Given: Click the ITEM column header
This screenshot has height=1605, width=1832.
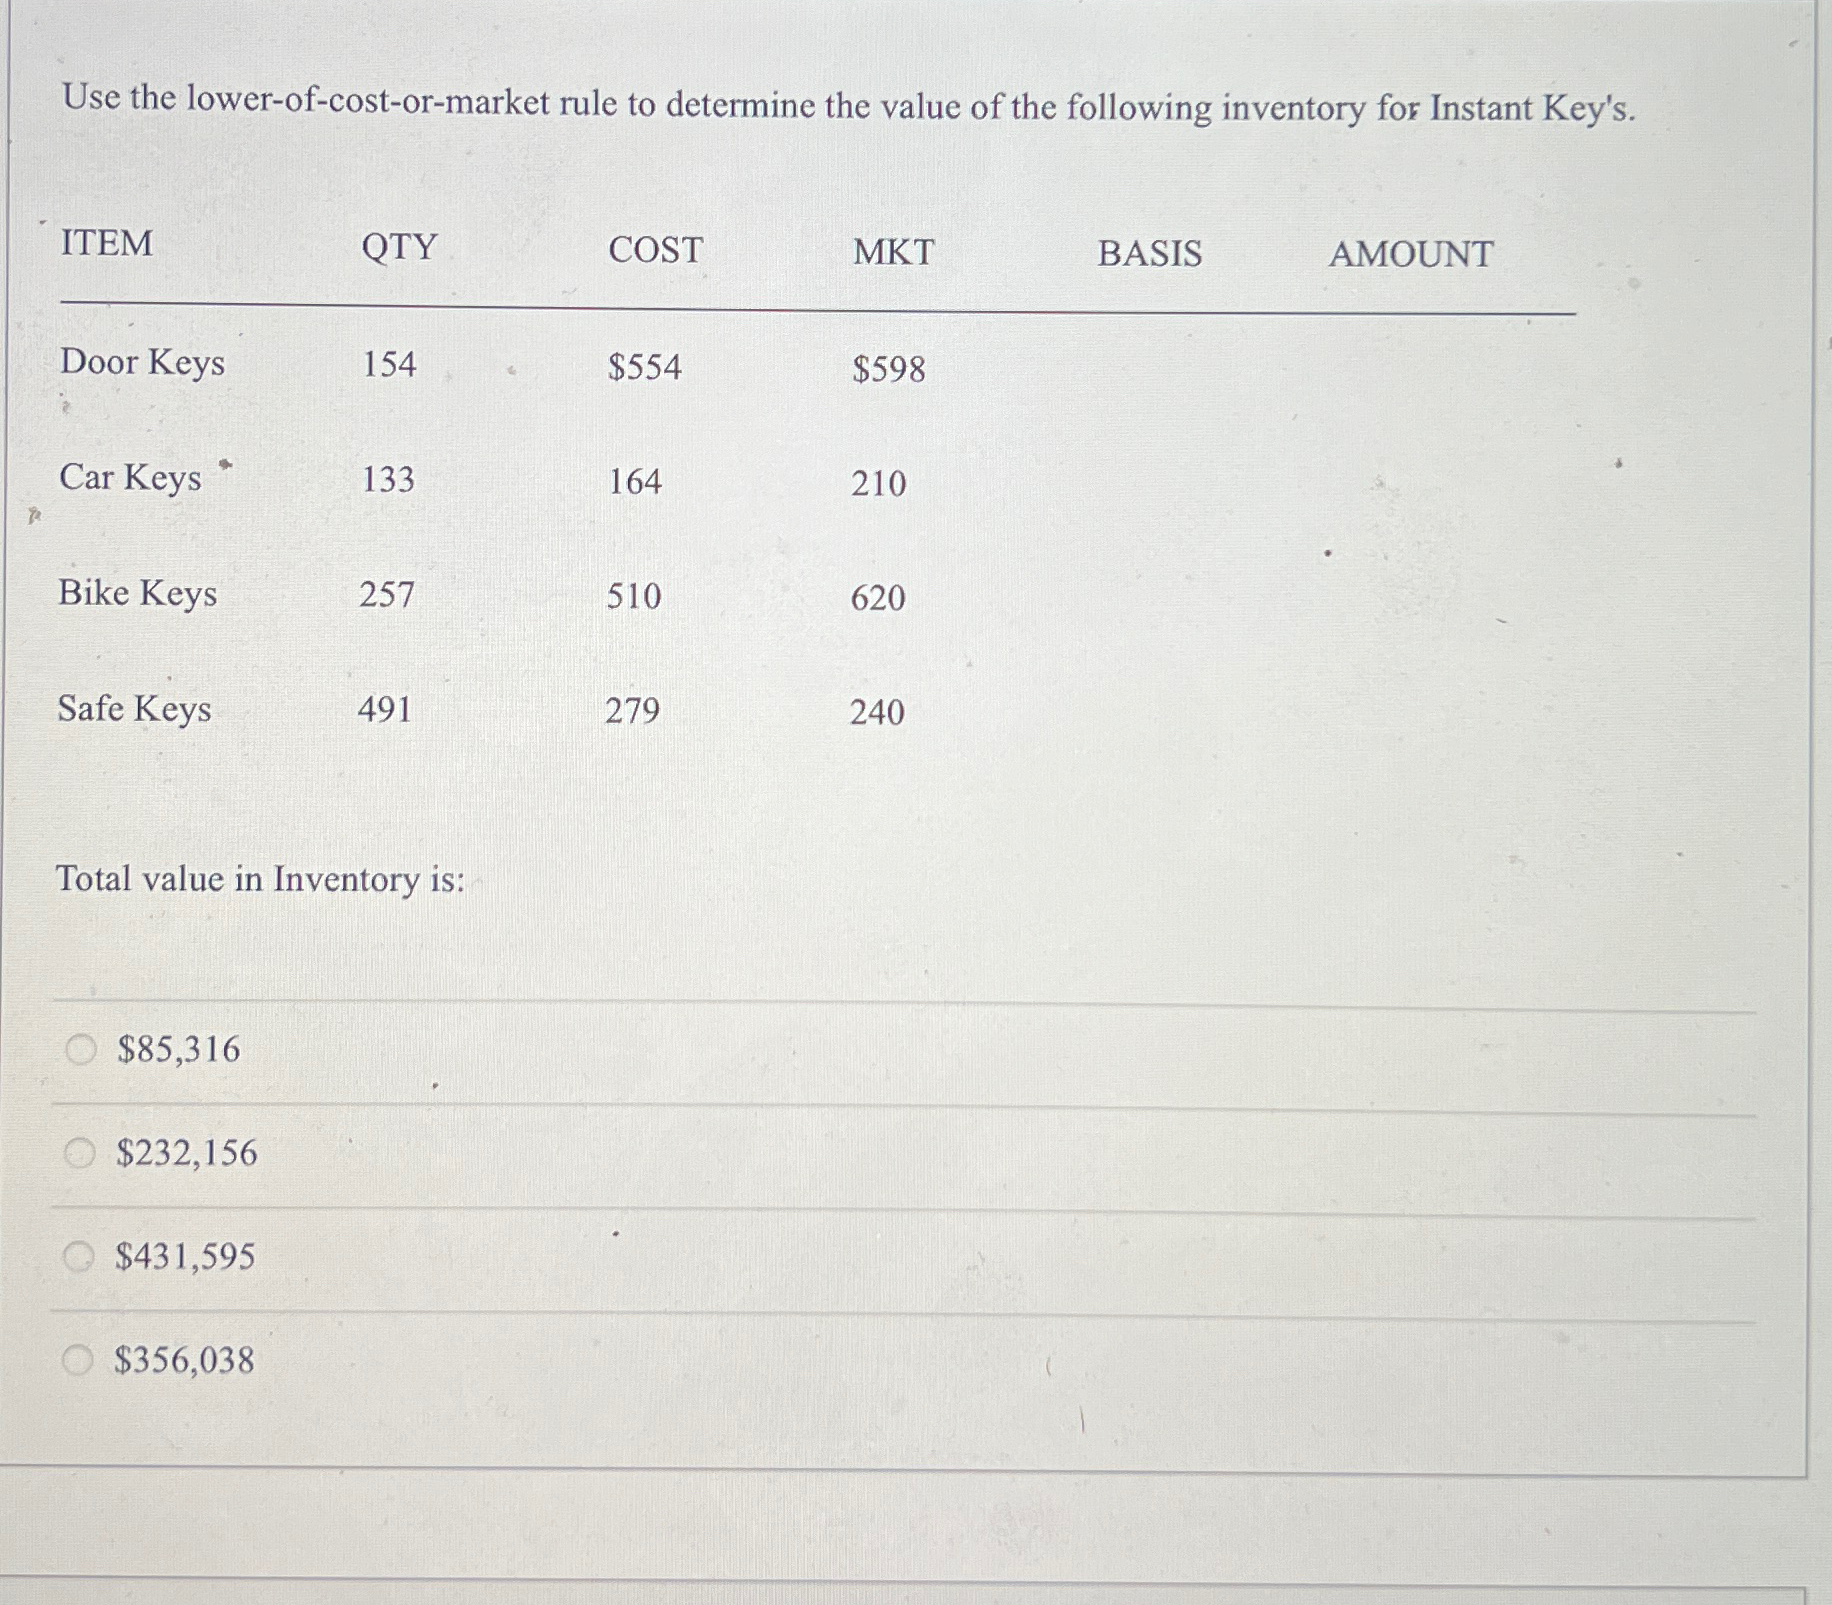Looking at the screenshot, I should pos(107,243).
